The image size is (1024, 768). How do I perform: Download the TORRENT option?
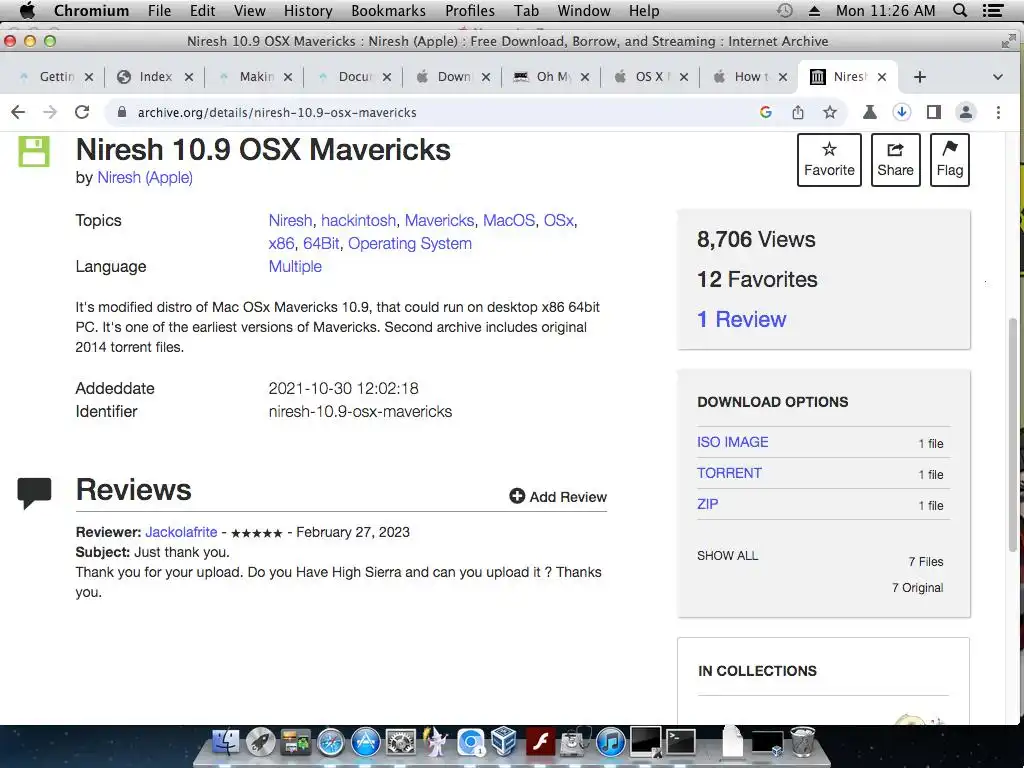pos(729,473)
